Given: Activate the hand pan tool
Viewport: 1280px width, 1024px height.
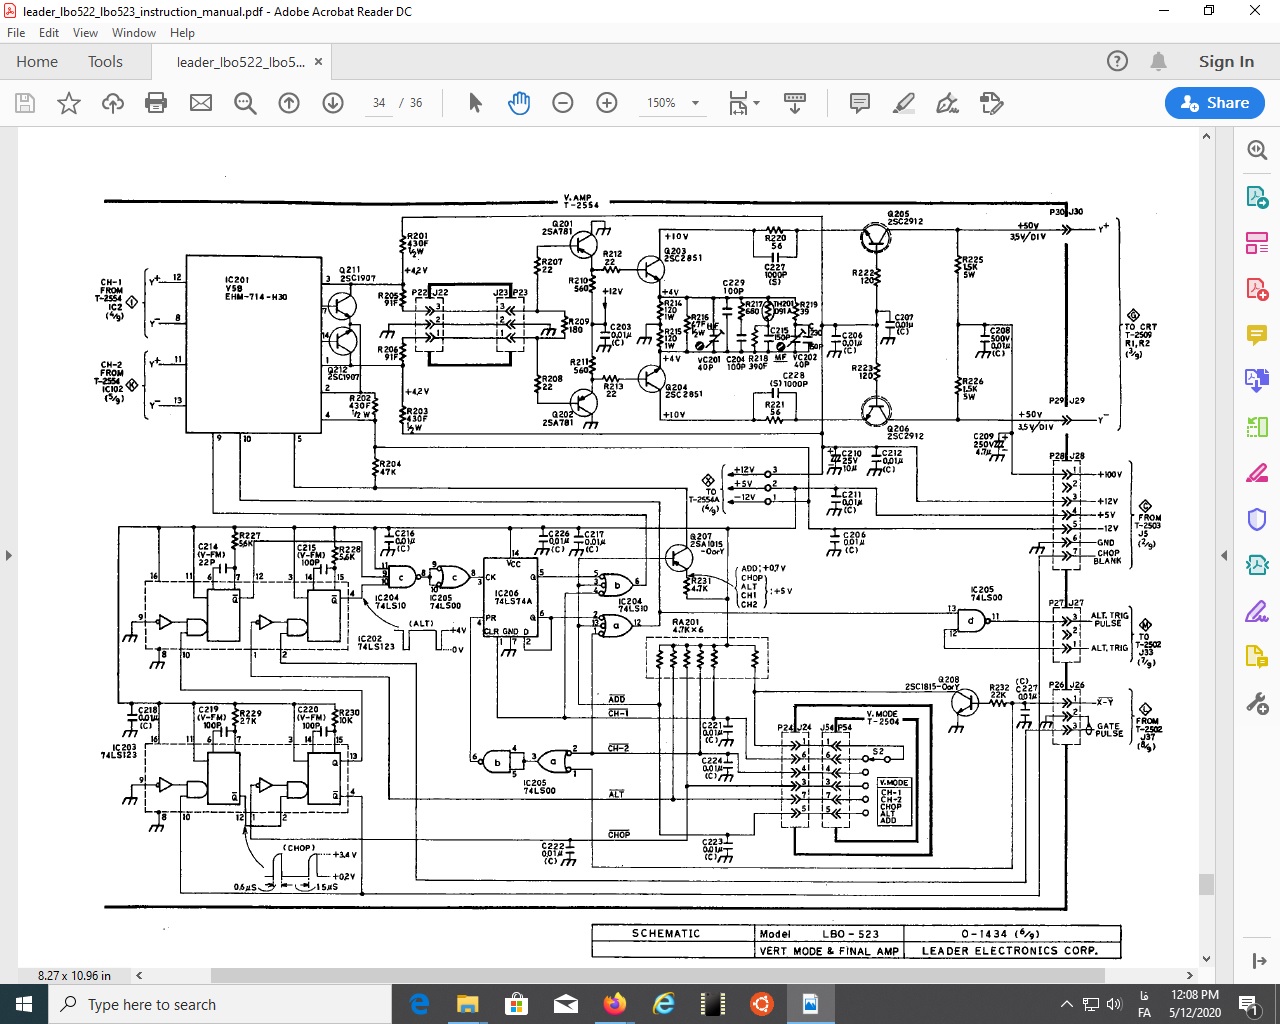Looking at the screenshot, I should [519, 103].
